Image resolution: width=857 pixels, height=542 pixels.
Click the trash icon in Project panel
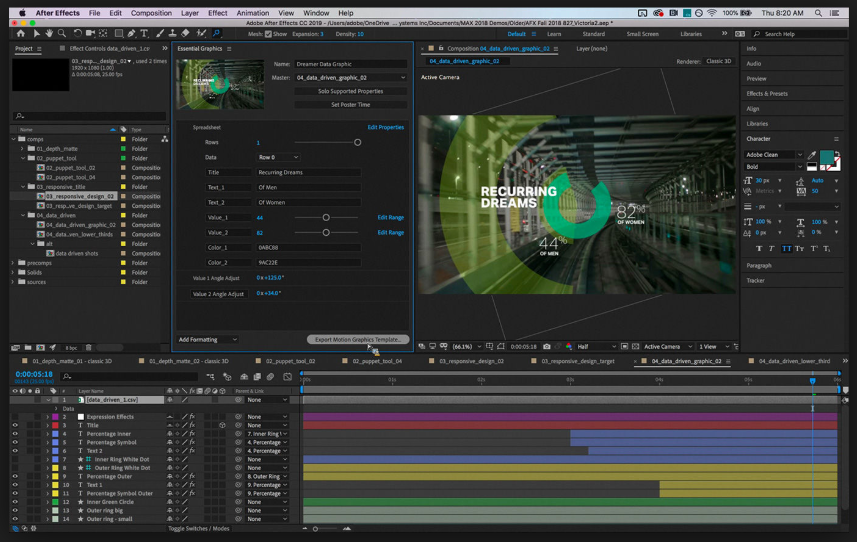[89, 348]
